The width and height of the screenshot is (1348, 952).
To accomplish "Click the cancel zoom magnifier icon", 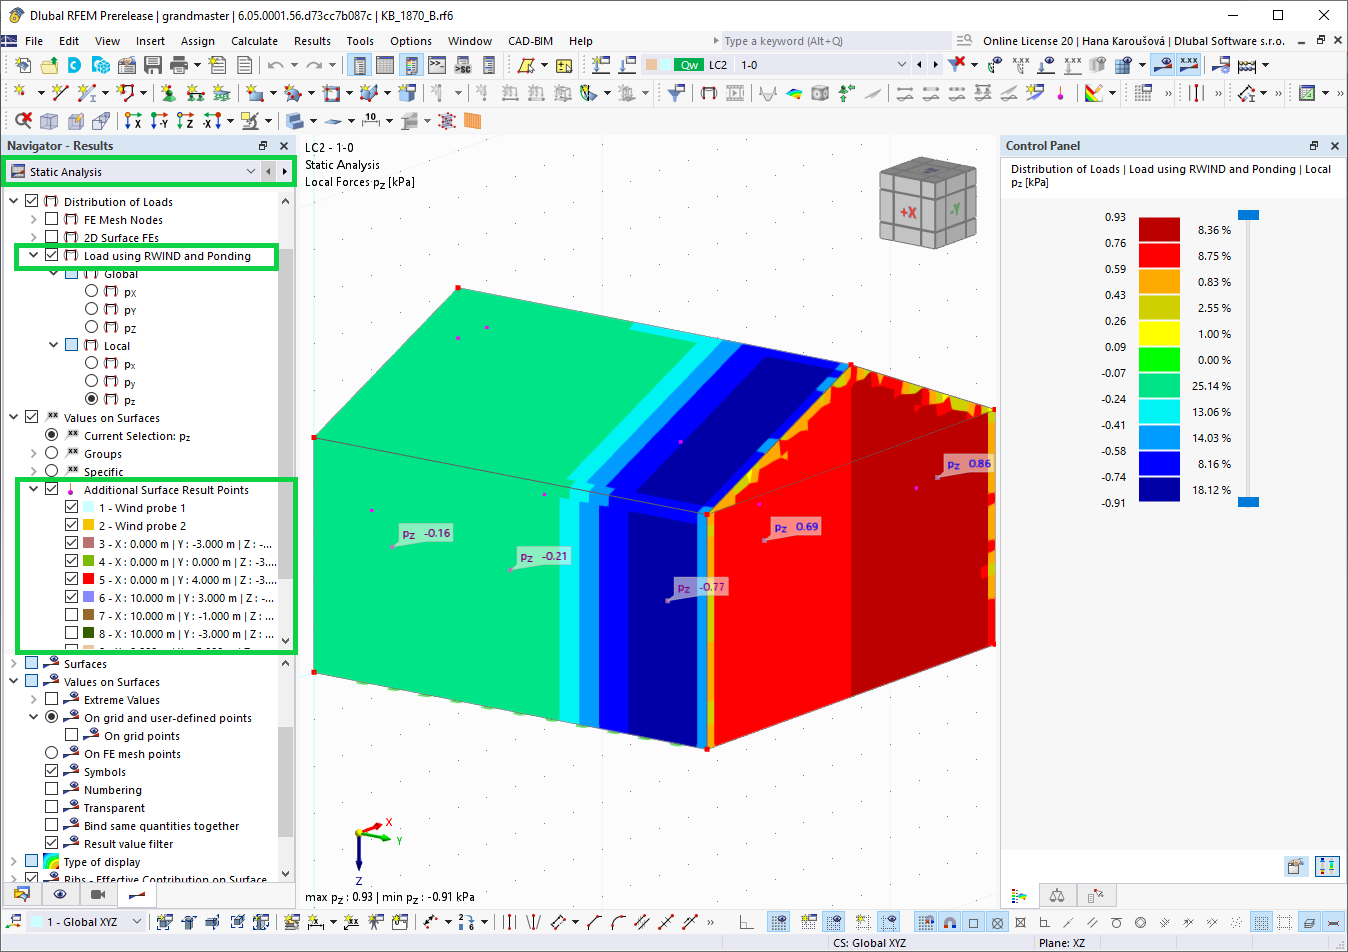I will (x=22, y=121).
